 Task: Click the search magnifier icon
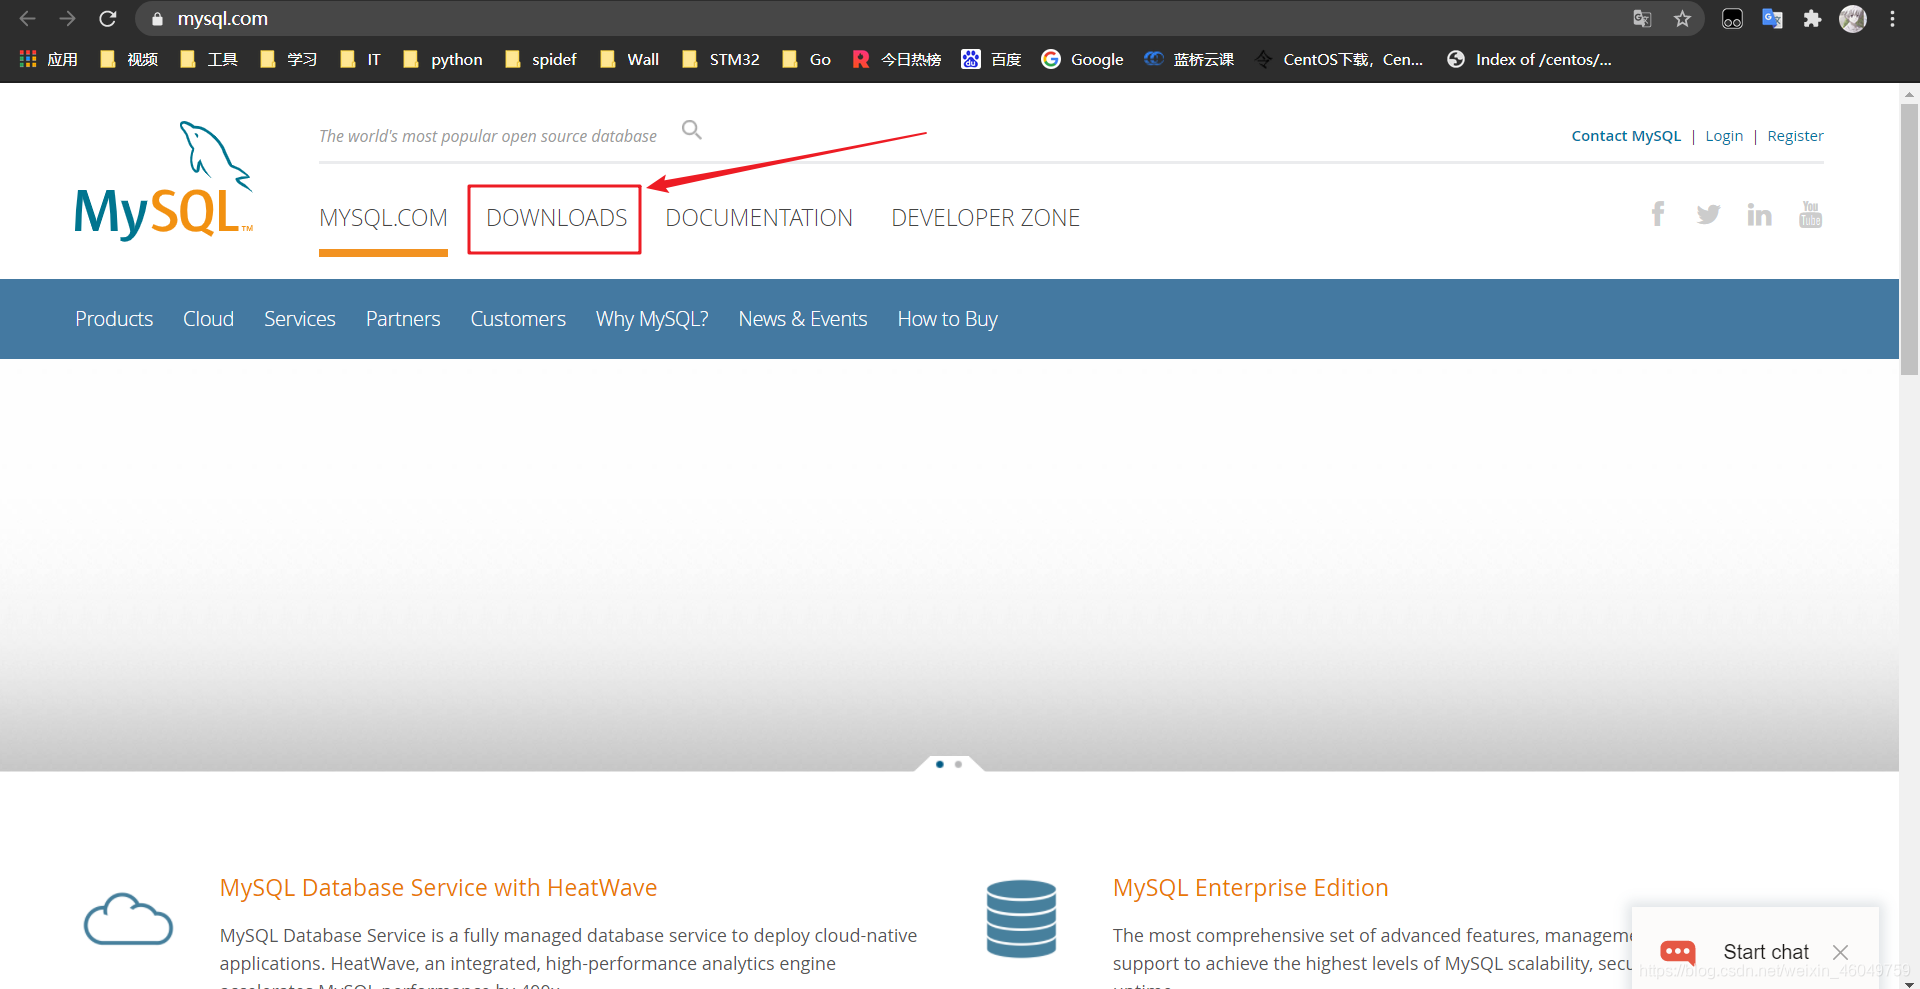691,130
